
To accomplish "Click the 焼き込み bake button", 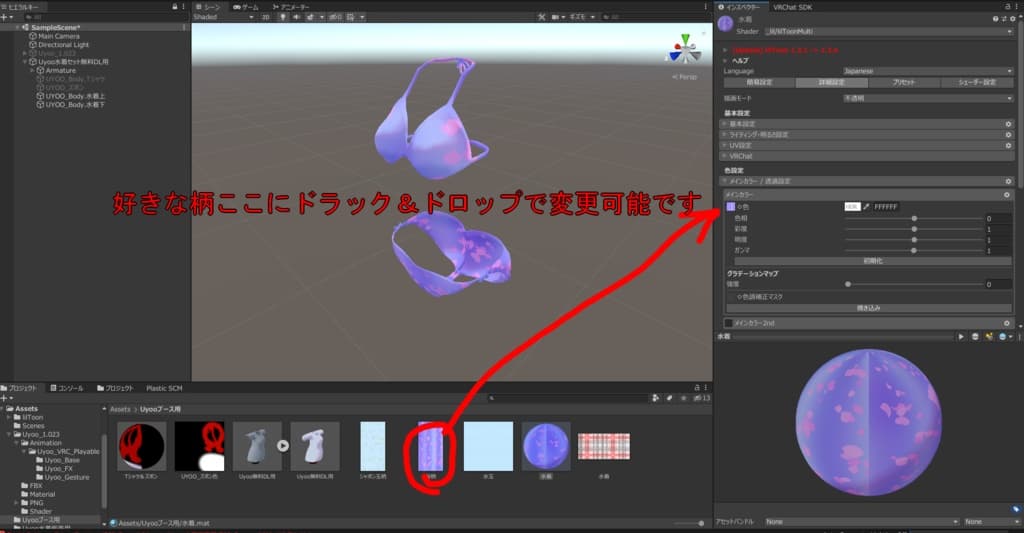I will (869, 308).
